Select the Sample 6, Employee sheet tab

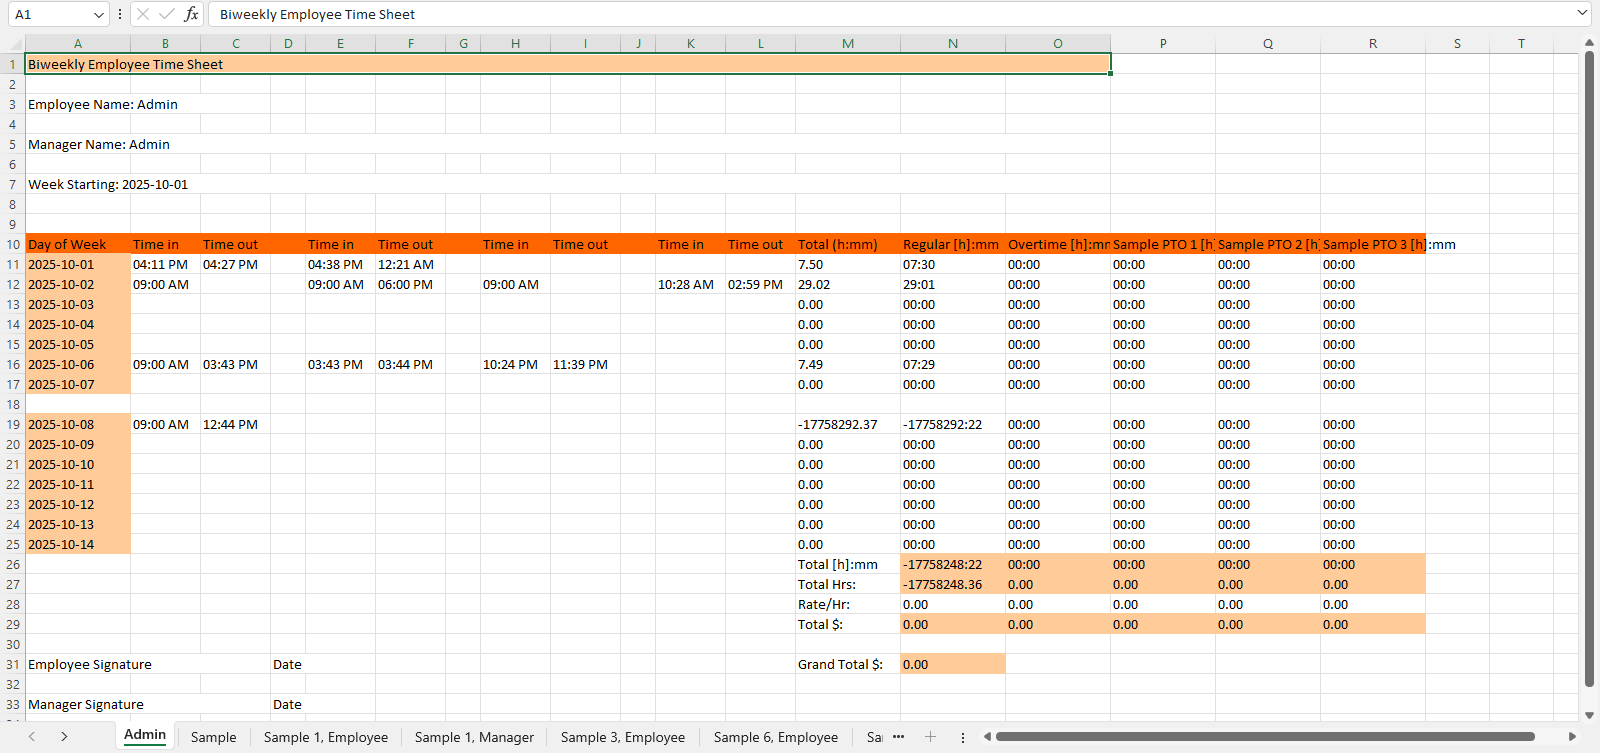[x=776, y=737]
